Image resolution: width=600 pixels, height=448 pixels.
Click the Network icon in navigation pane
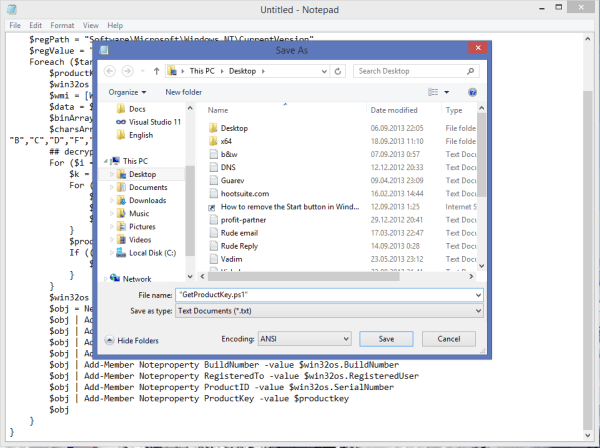115,279
